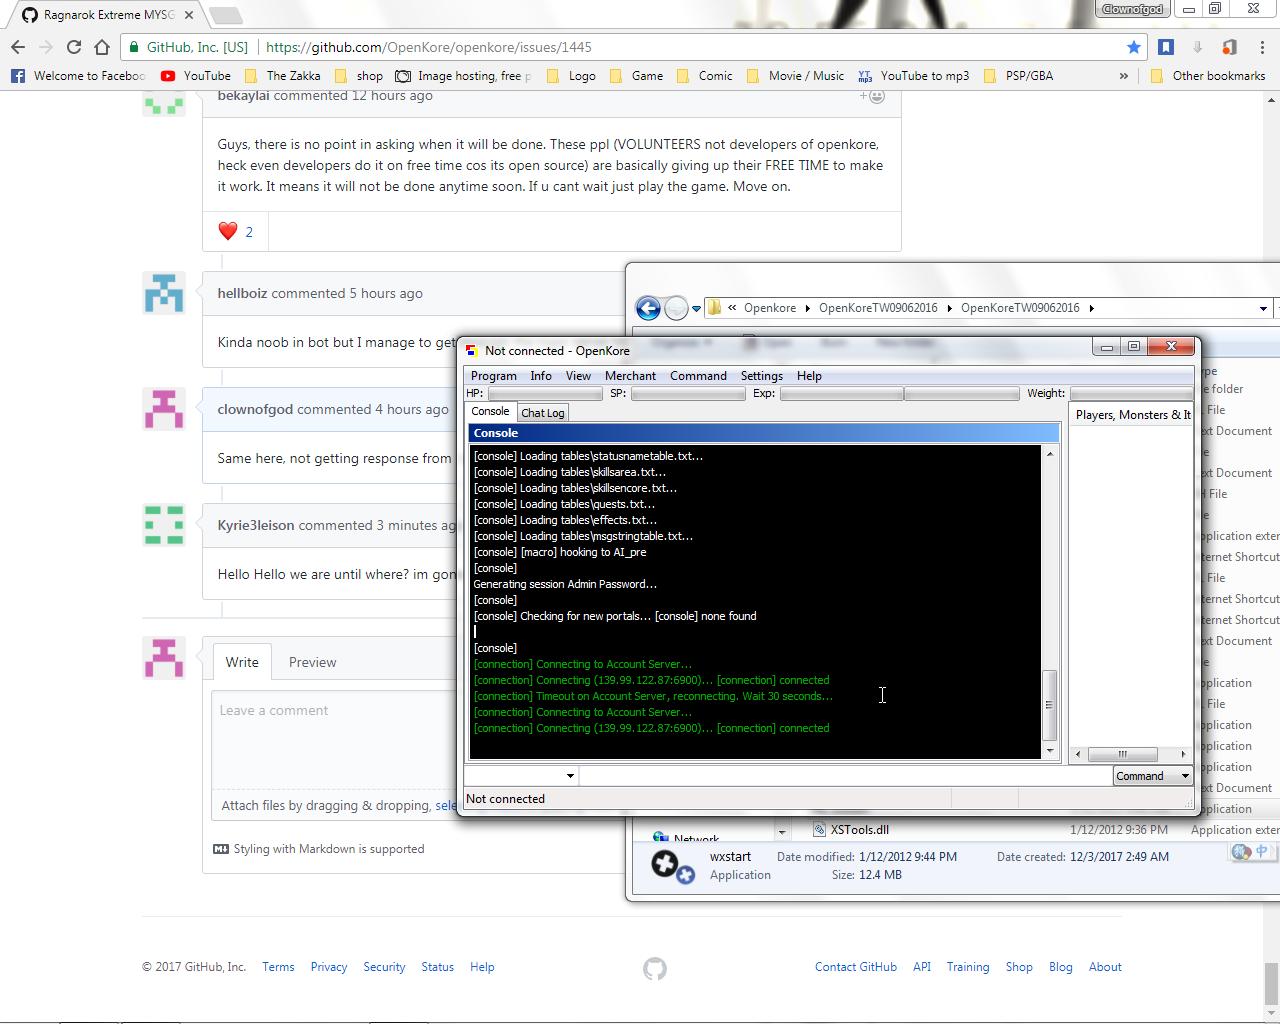Open Terms footer link

coord(278,967)
